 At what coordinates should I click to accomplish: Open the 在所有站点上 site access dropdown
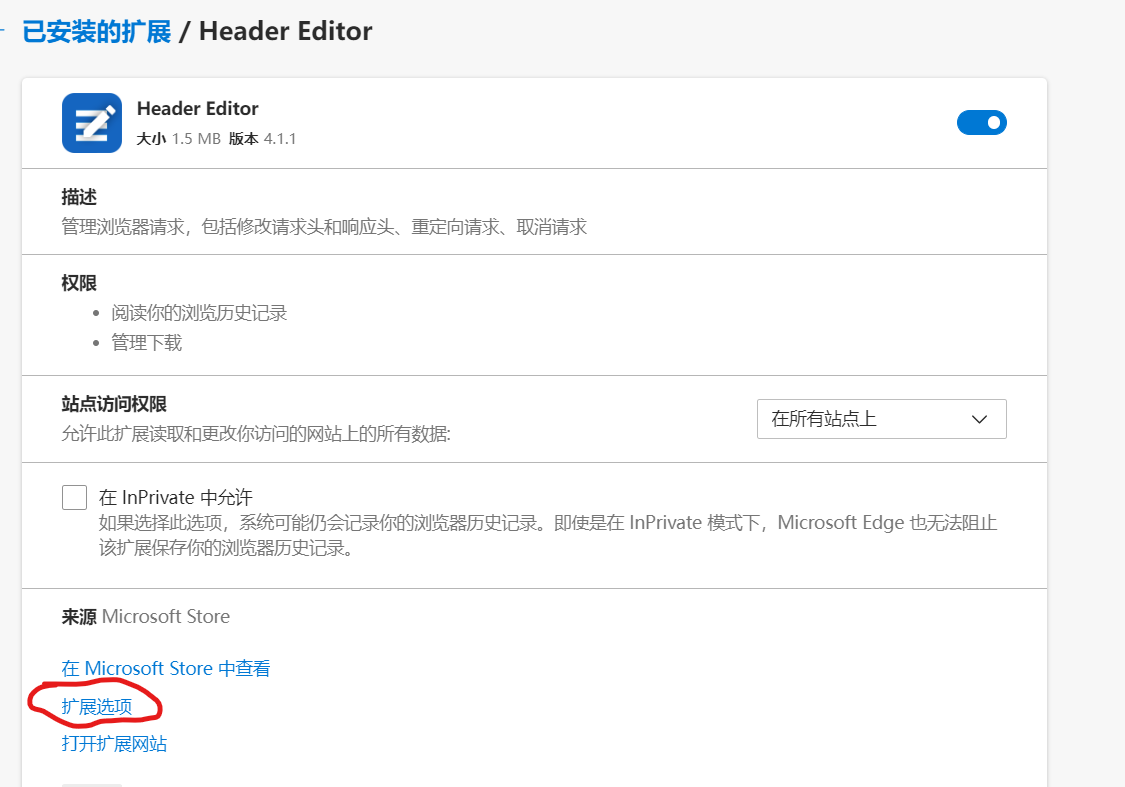tap(881, 419)
